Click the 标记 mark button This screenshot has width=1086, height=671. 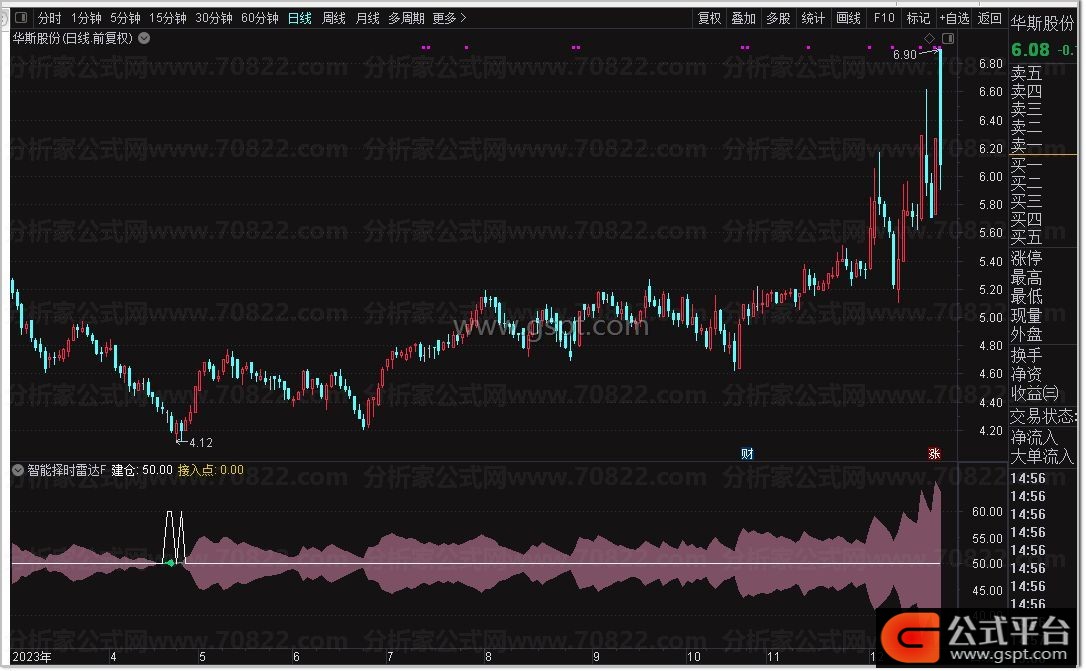point(918,18)
